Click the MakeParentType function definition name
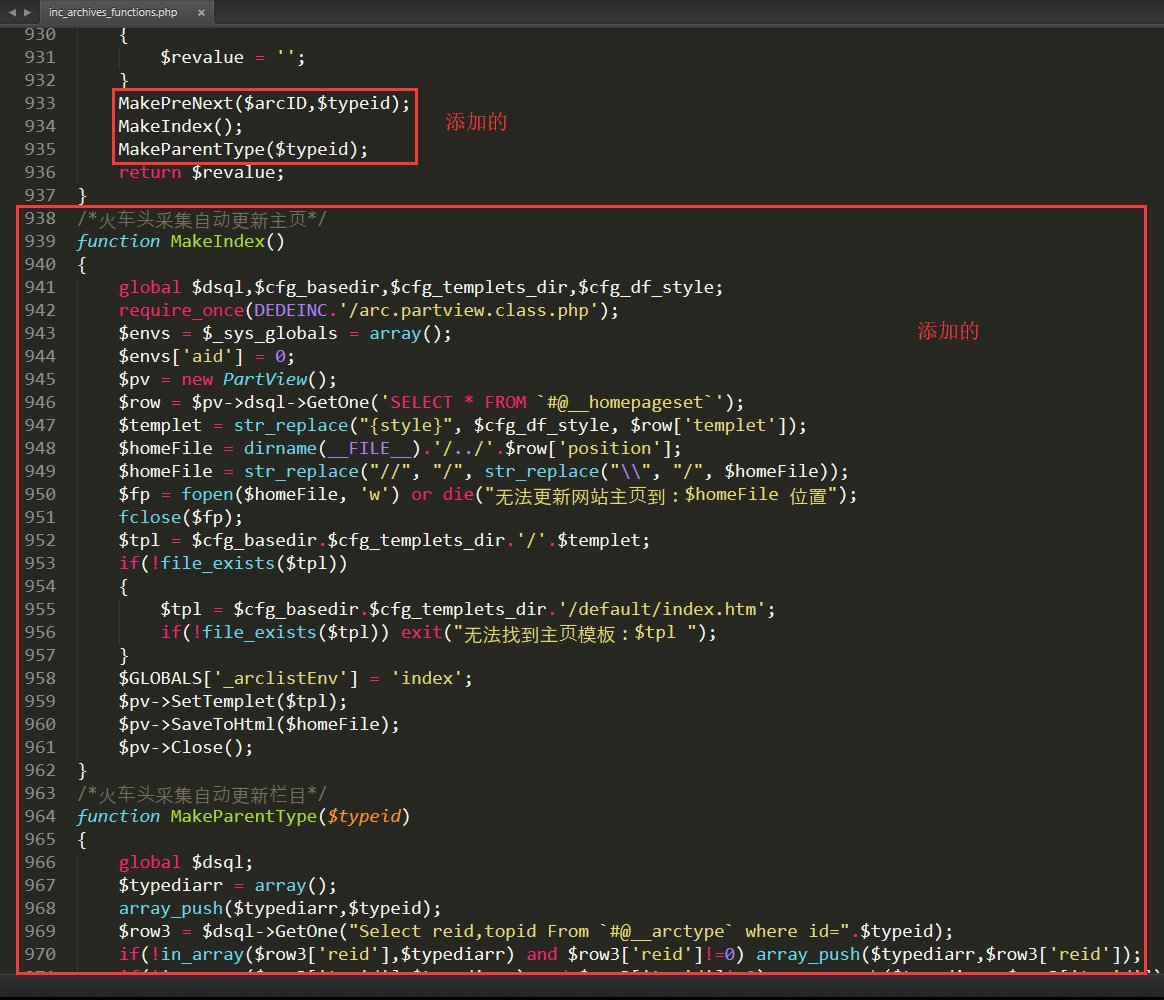 (243, 816)
